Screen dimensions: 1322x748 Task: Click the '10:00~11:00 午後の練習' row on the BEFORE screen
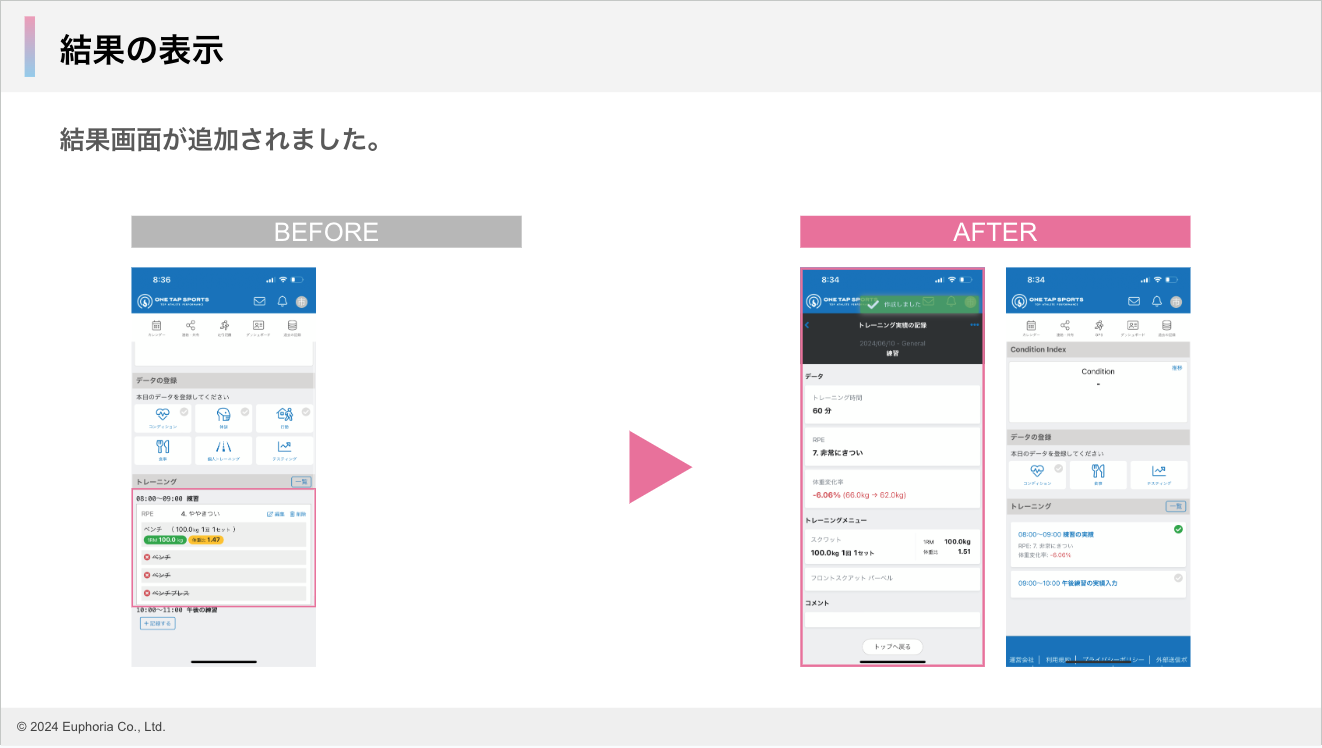[x=176, y=610]
